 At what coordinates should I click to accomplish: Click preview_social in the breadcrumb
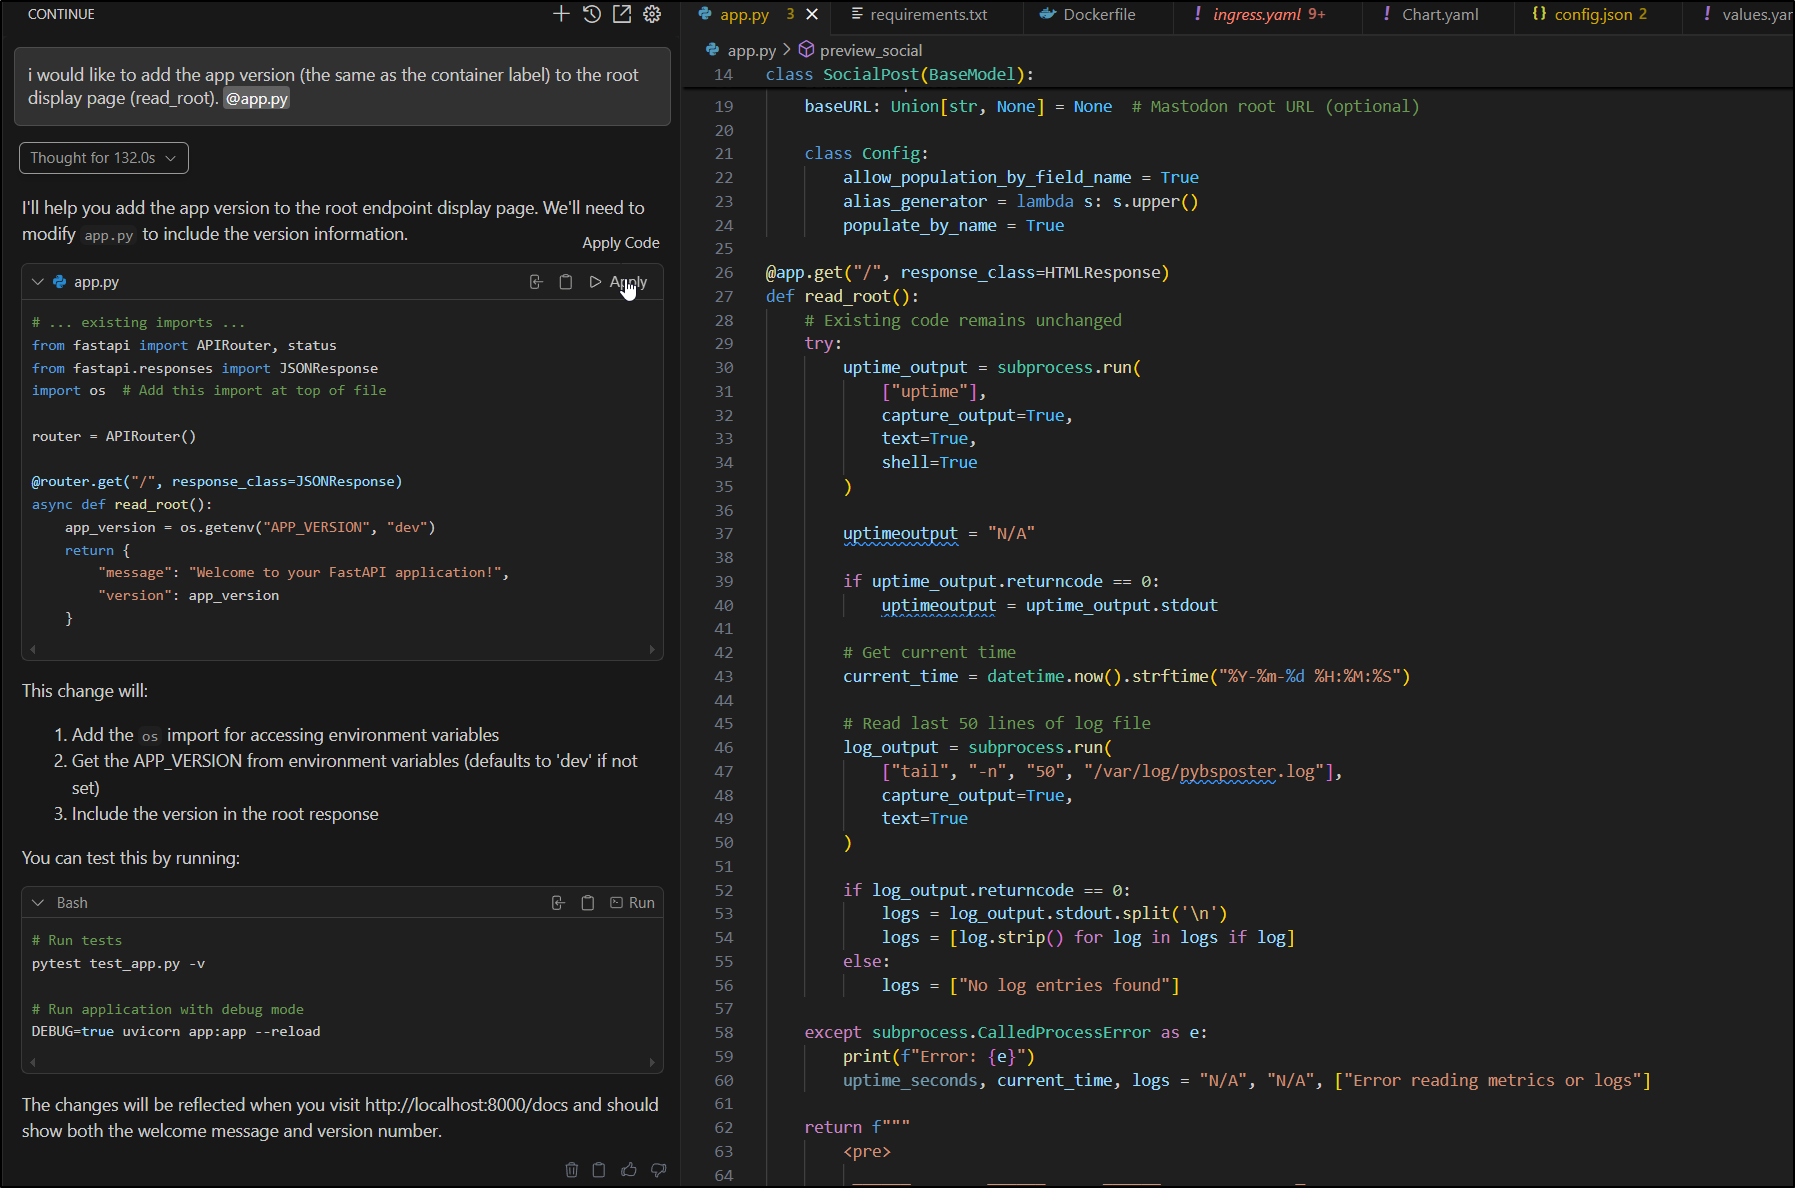(870, 50)
